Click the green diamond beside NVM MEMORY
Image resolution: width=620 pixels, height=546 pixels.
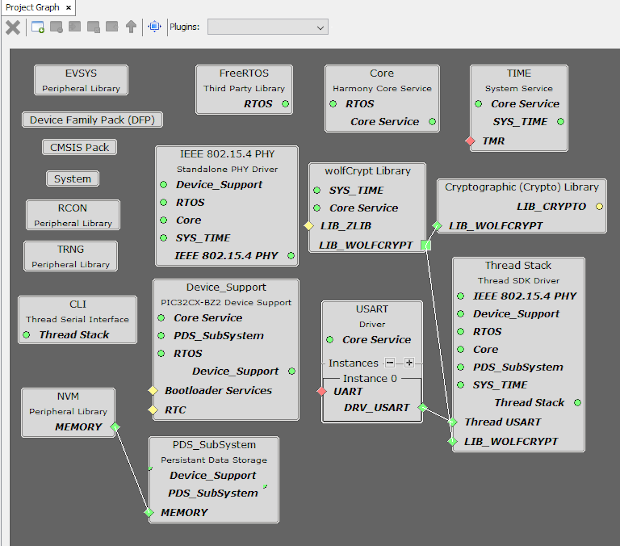click(115, 427)
